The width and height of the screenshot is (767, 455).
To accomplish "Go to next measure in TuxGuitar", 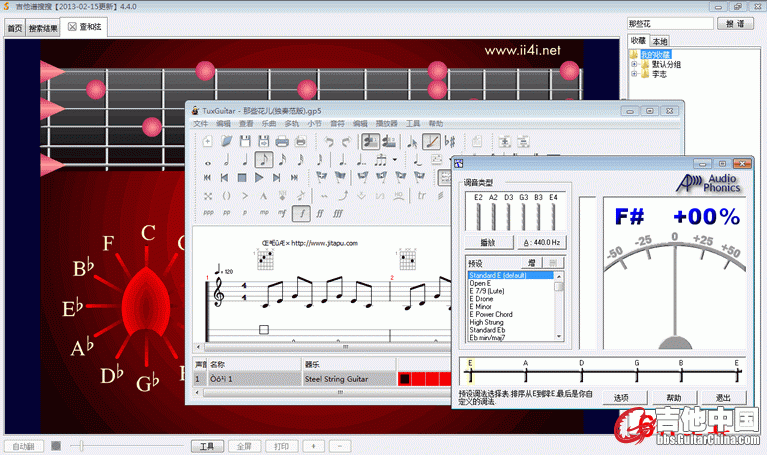I will coord(276,178).
